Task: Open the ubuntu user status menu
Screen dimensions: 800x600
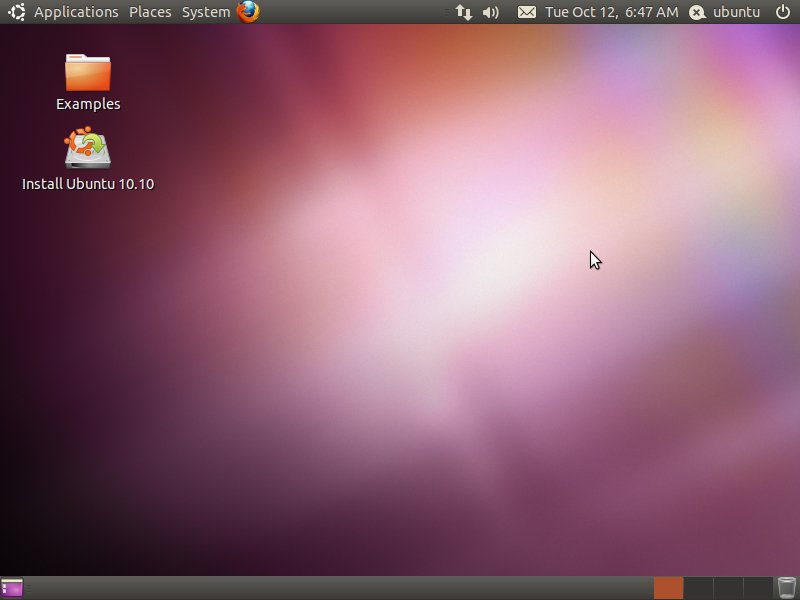Action: pos(724,12)
